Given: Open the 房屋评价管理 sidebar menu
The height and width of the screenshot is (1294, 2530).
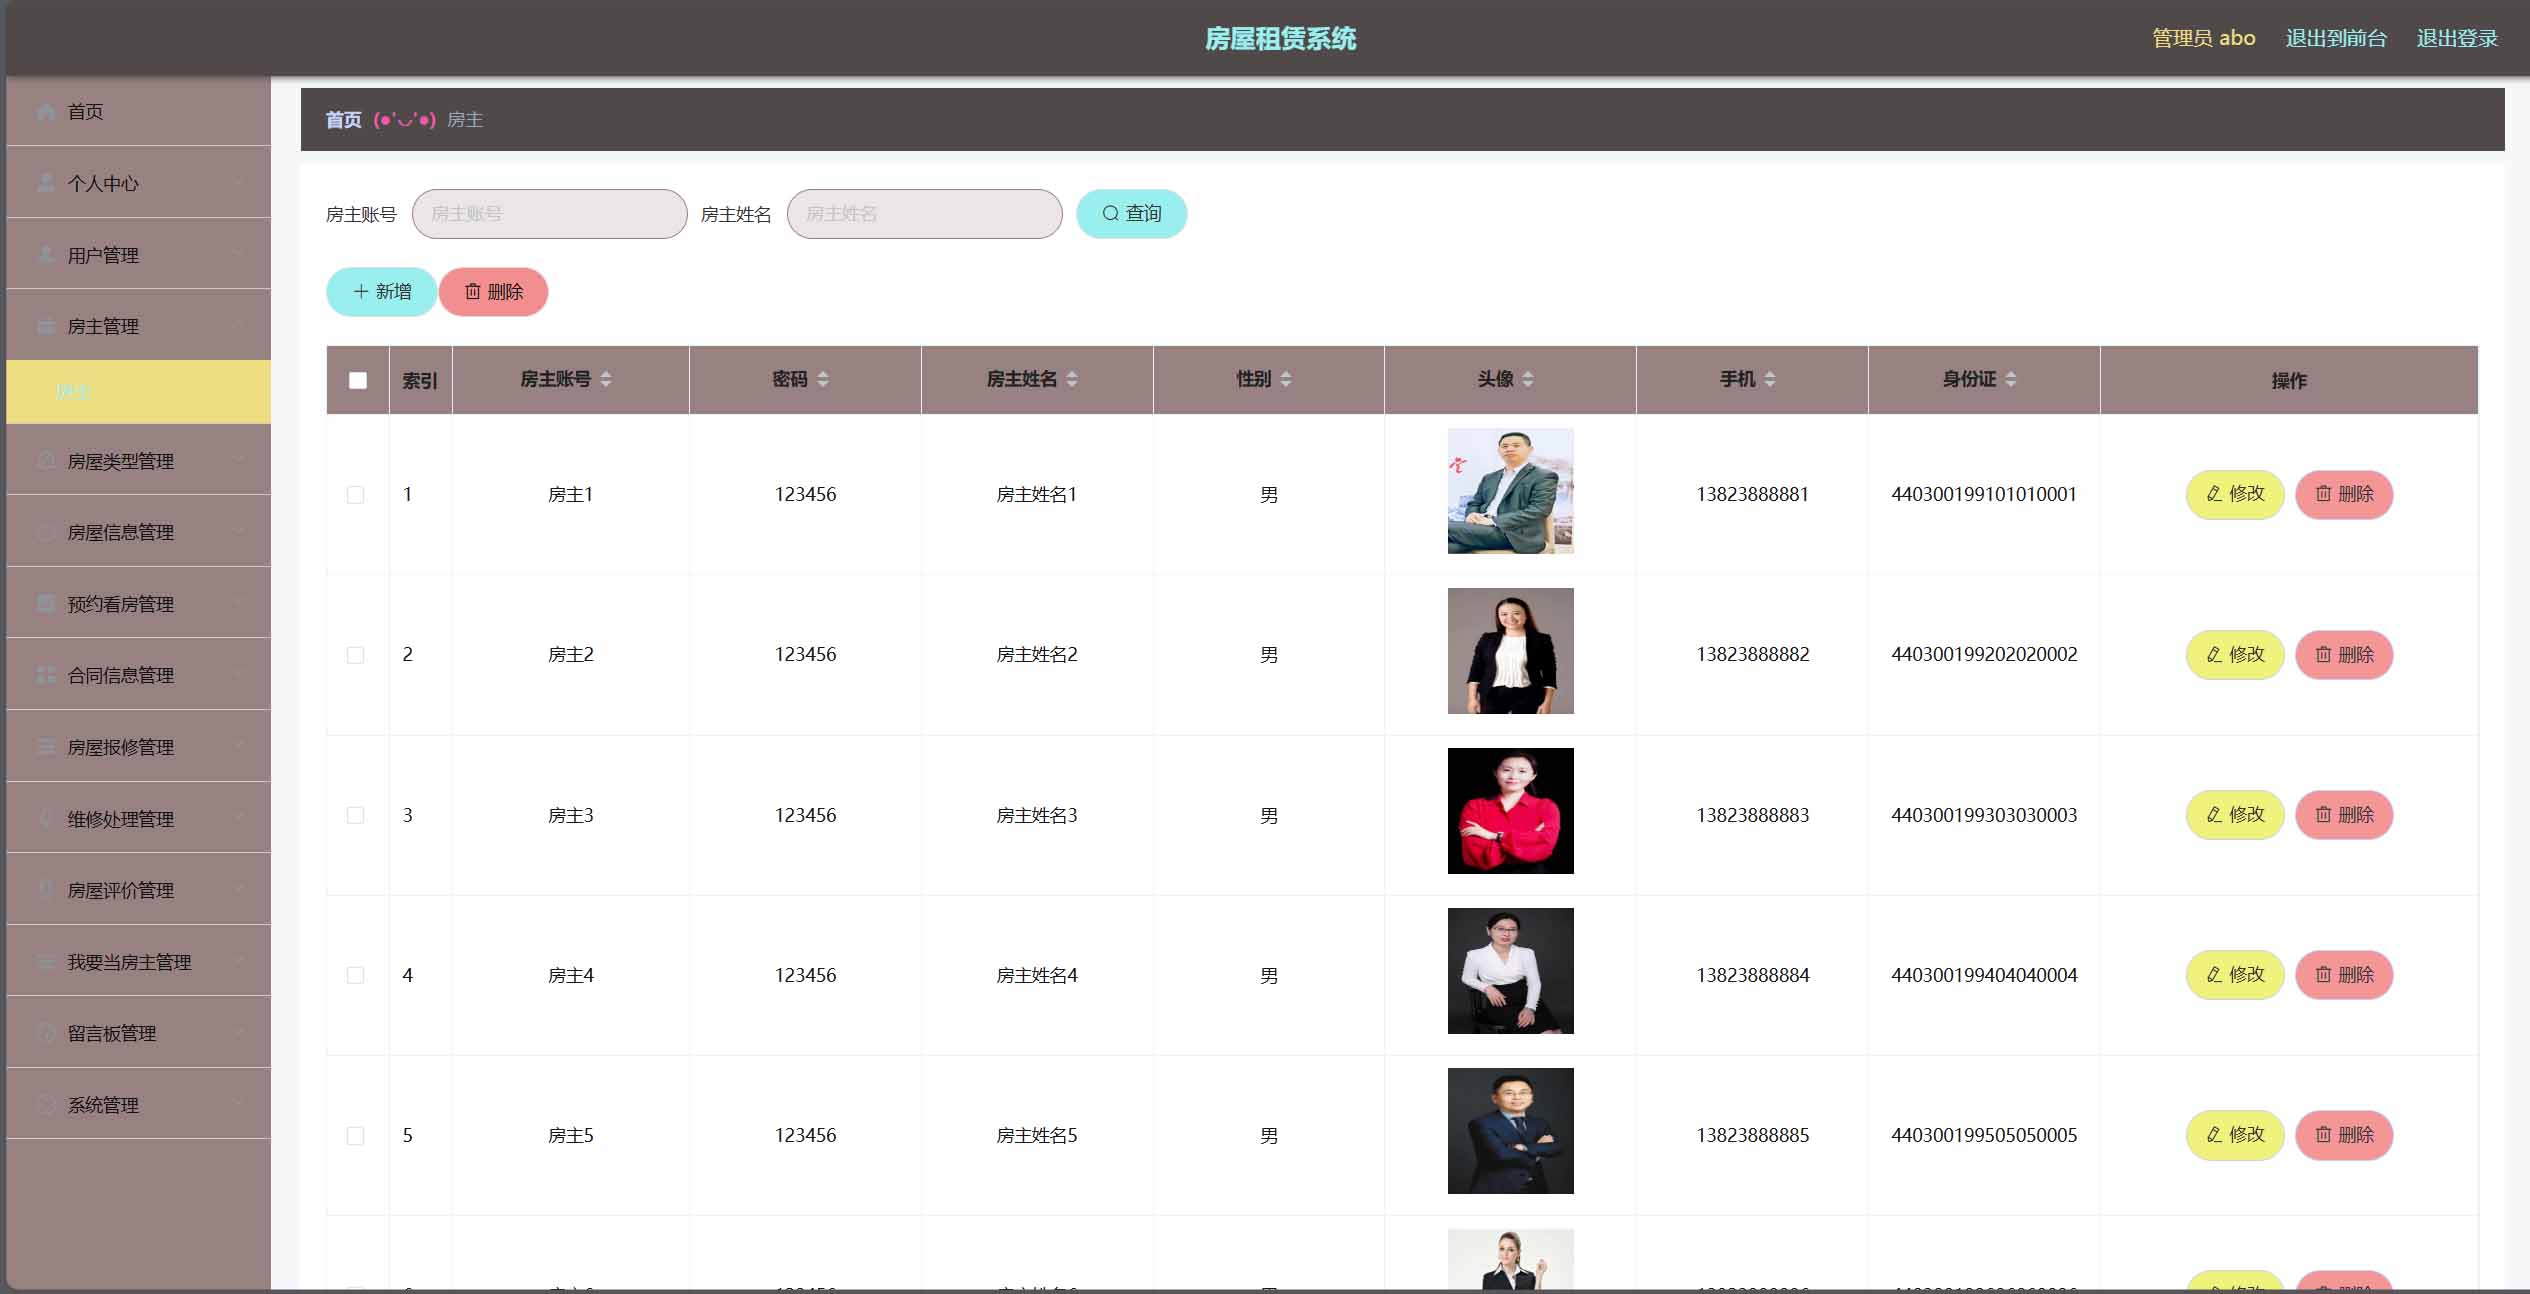Looking at the screenshot, I should click(138, 889).
